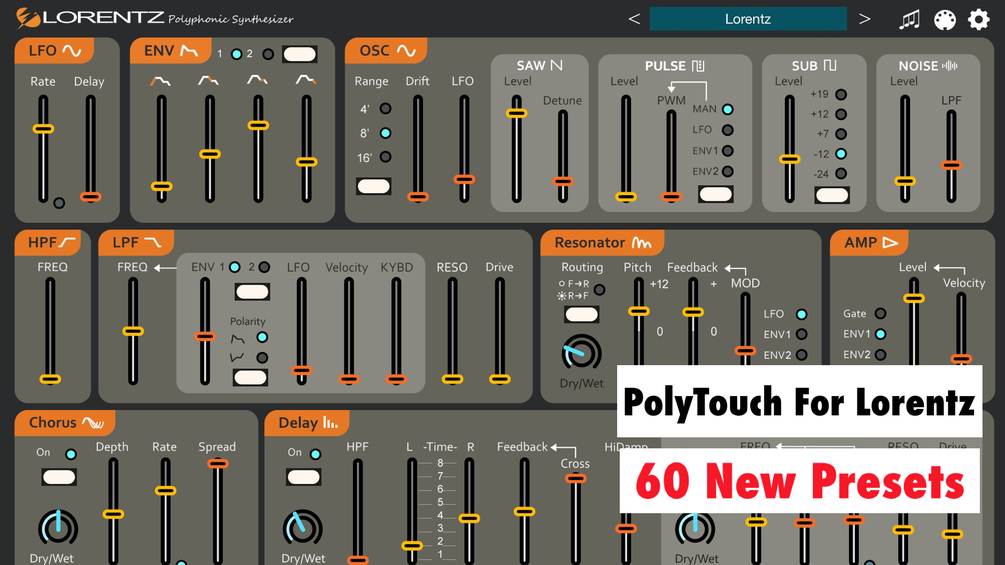
Task: Click the OSC sine wave icon
Action: (406, 51)
